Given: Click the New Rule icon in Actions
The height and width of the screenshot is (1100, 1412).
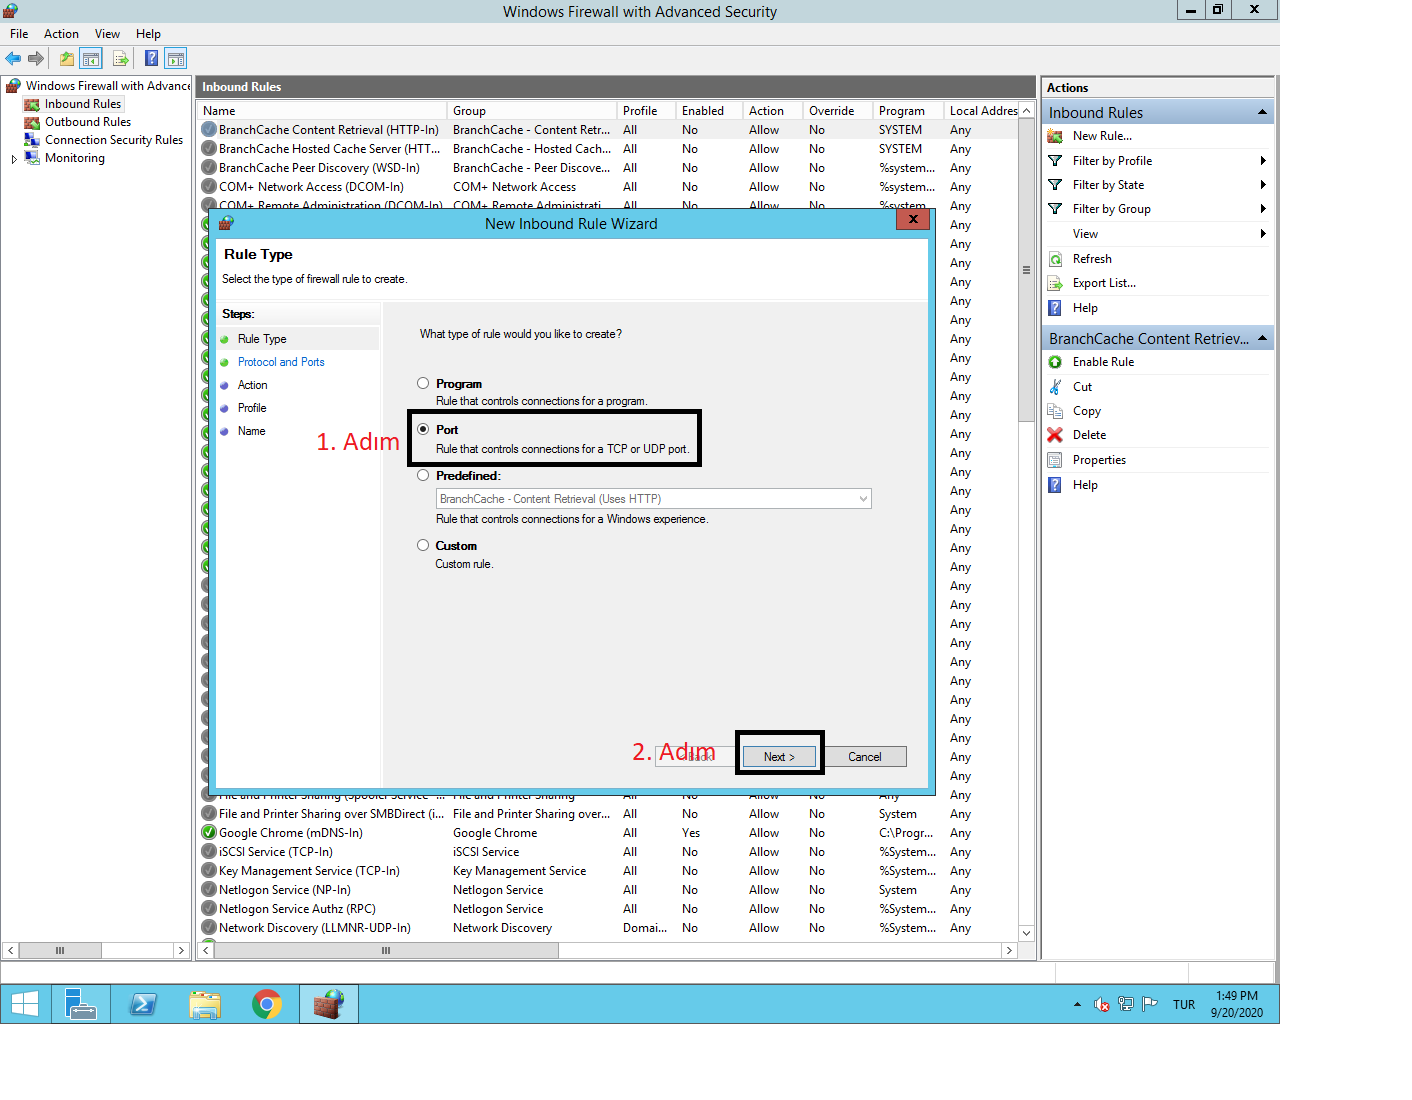Looking at the screenshot, I should pyautogui.click(x=1055, y=136).
